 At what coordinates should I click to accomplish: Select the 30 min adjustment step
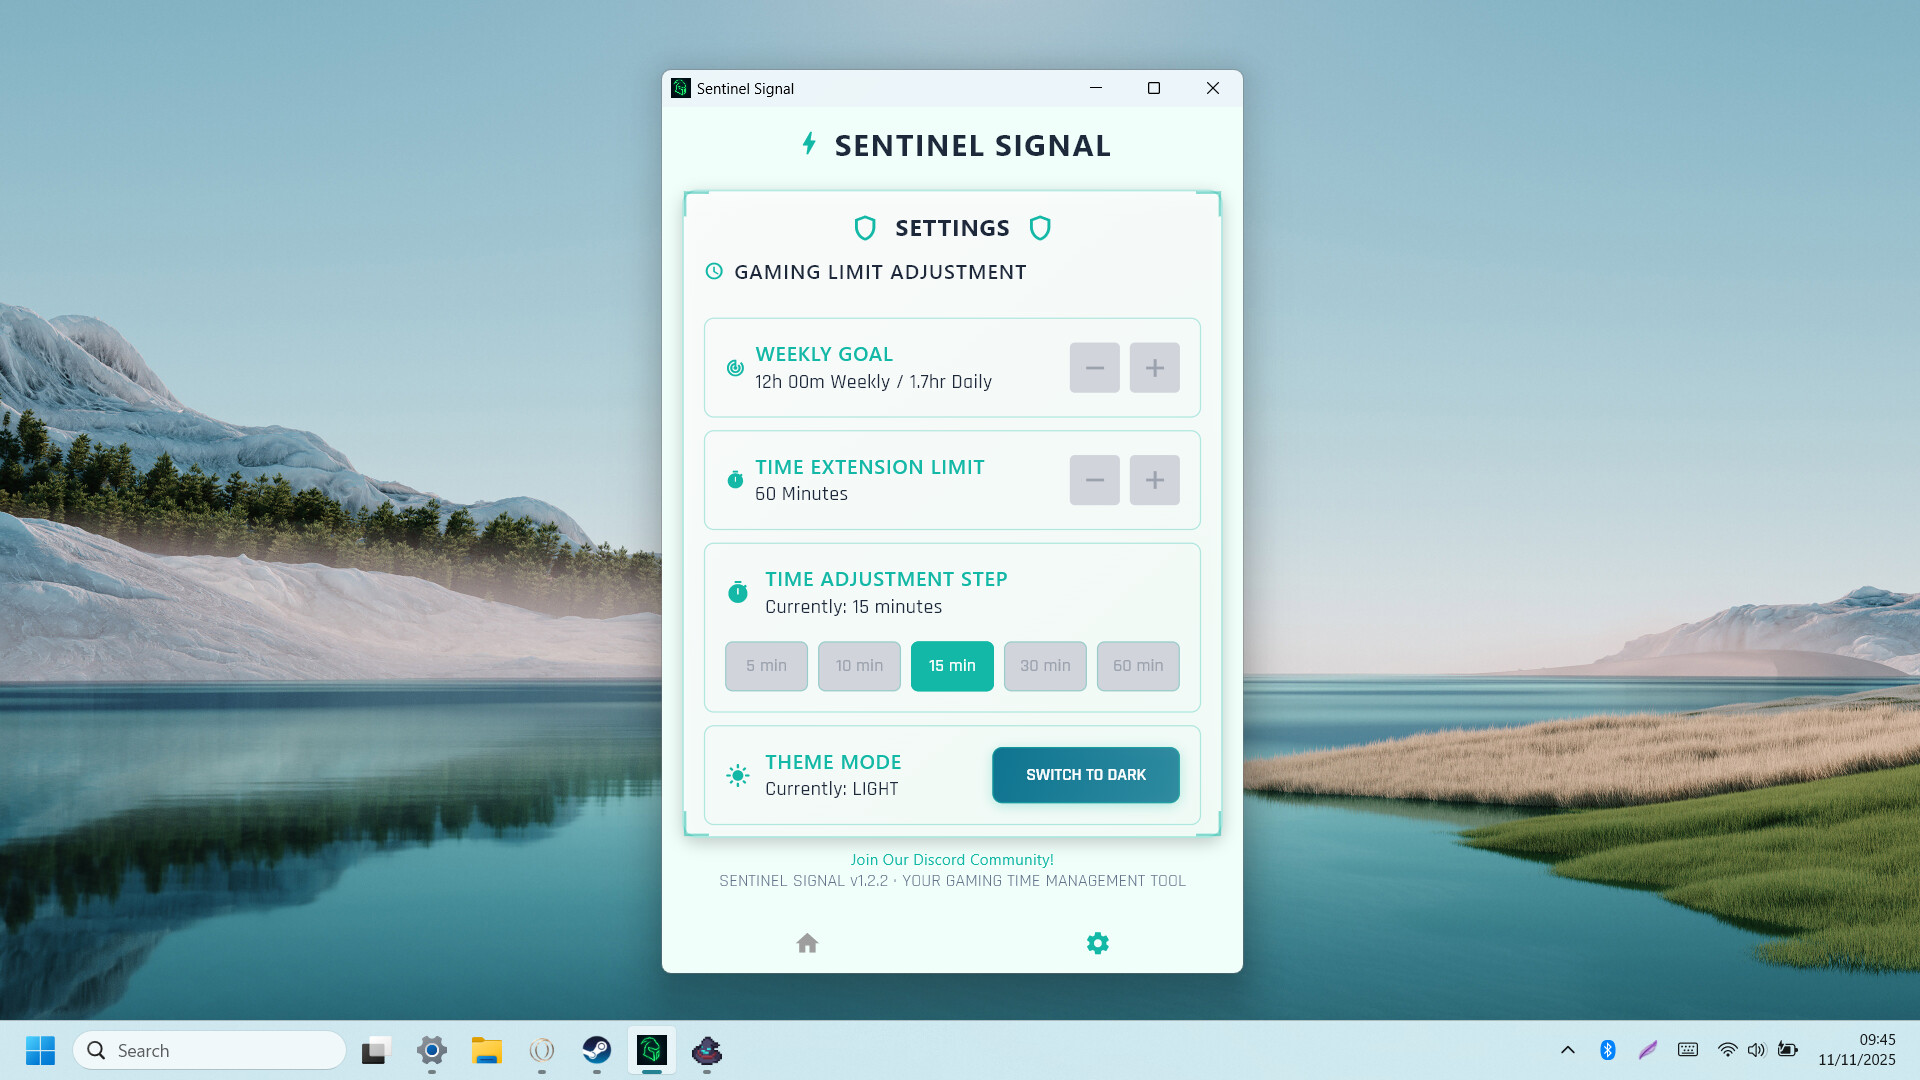coord(1045,666)
